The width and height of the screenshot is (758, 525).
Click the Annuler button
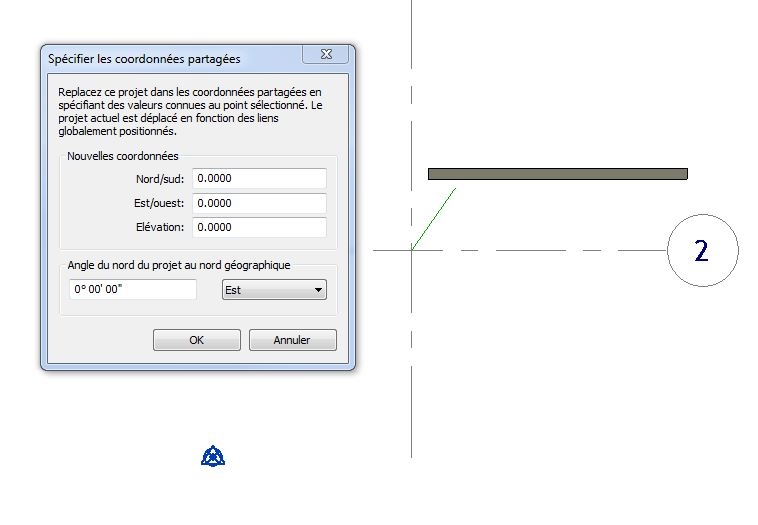[292, 340]
